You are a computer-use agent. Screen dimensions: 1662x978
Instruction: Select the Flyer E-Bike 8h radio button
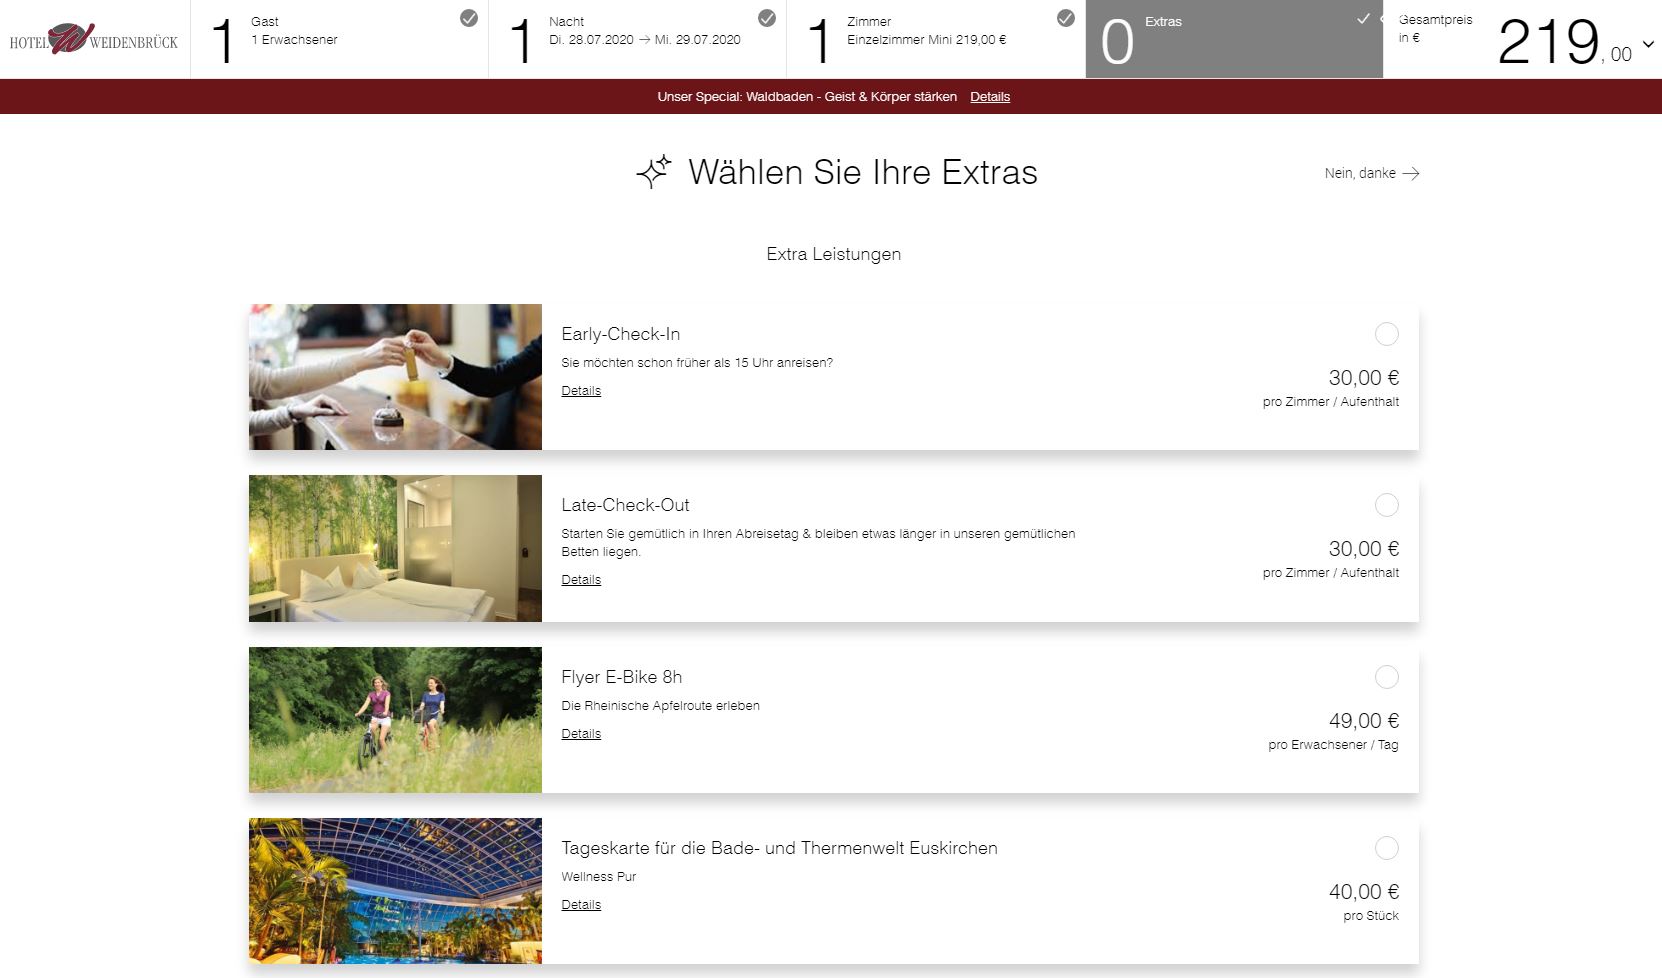[1386, 677]
